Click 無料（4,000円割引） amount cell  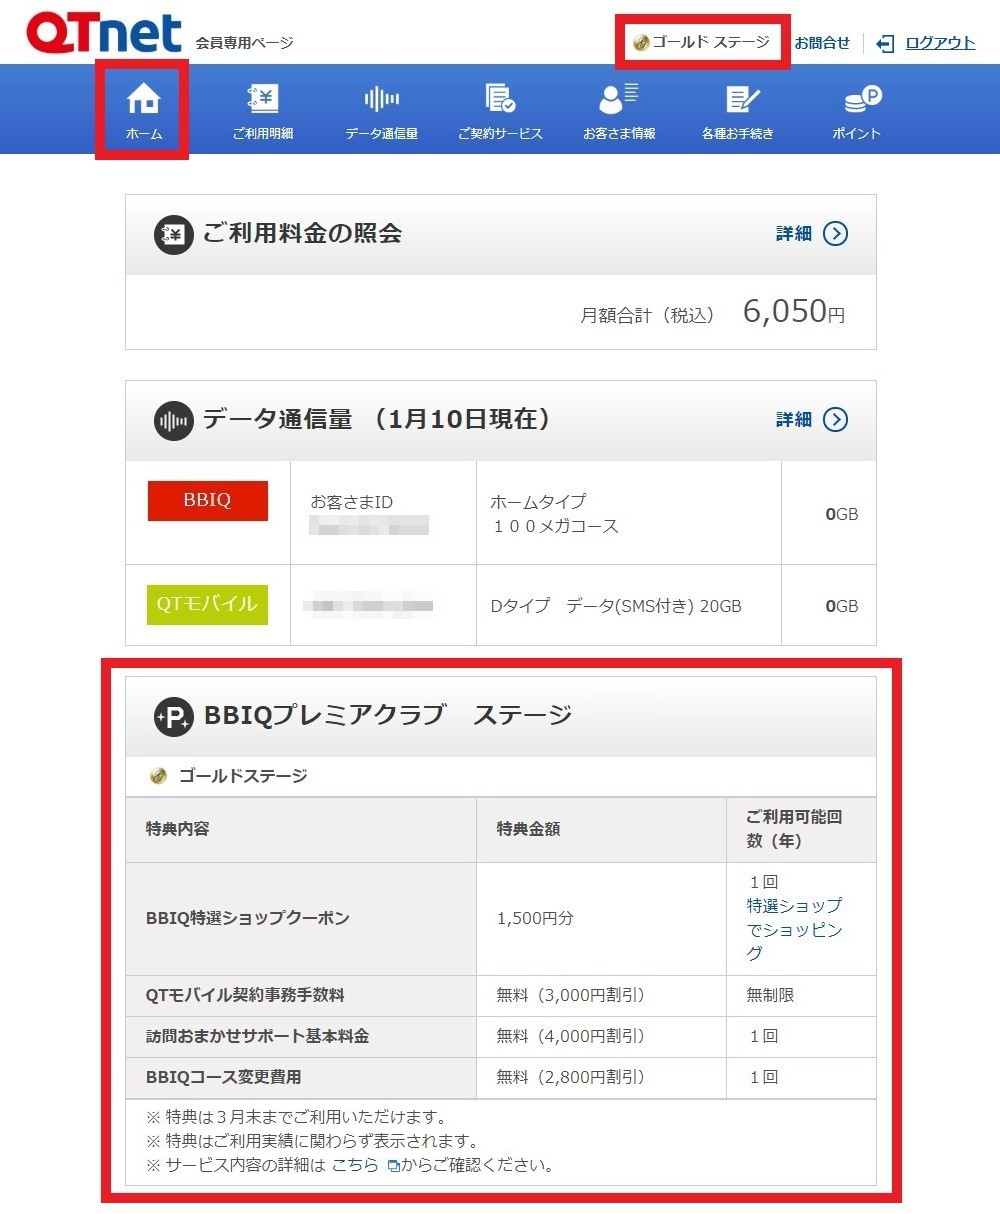[x=571, y=1037]
